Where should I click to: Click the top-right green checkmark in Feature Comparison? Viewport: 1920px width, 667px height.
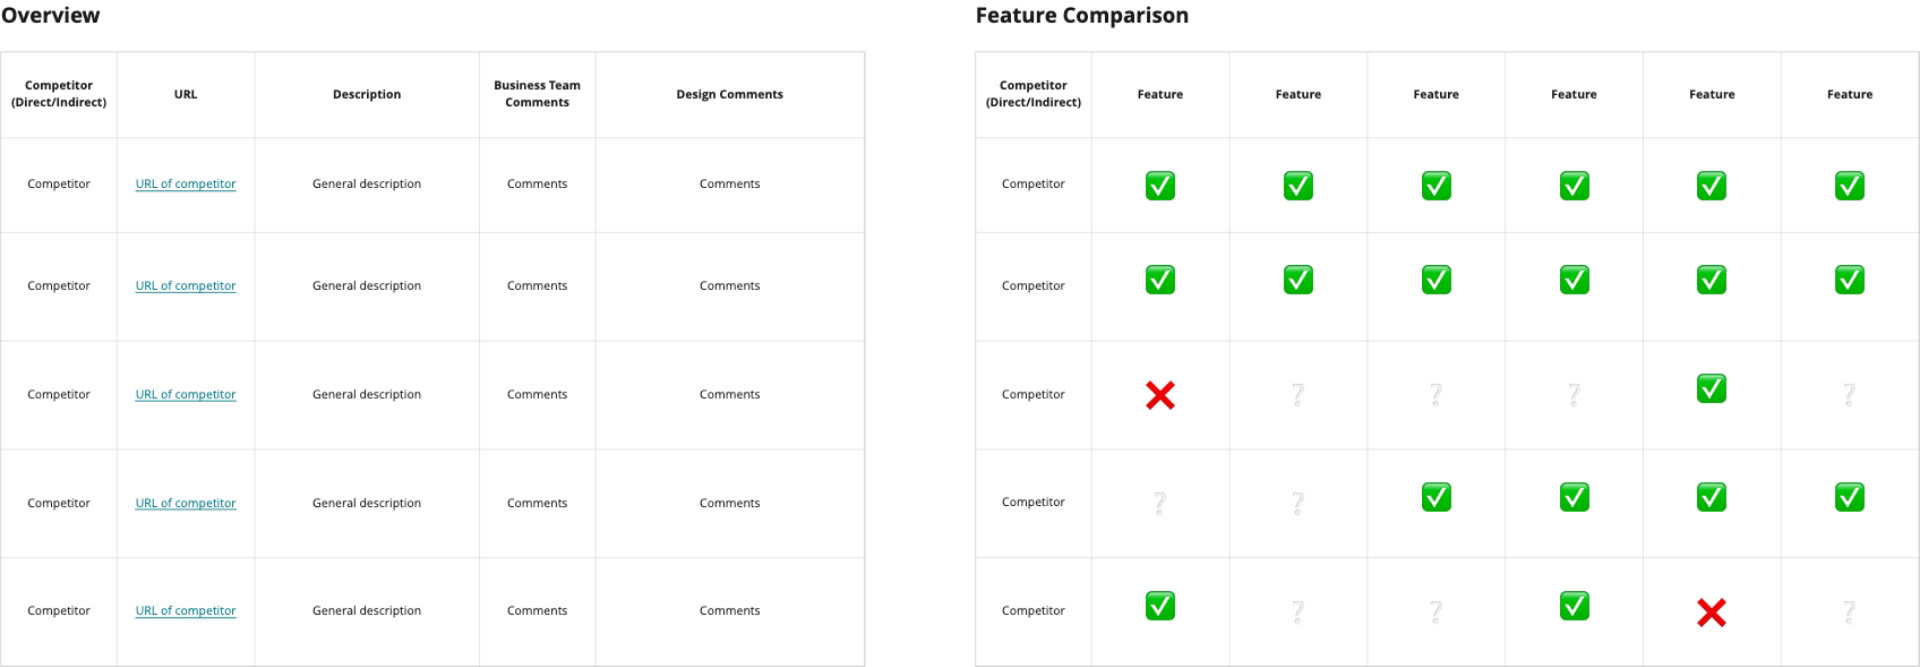point(1849,185)
